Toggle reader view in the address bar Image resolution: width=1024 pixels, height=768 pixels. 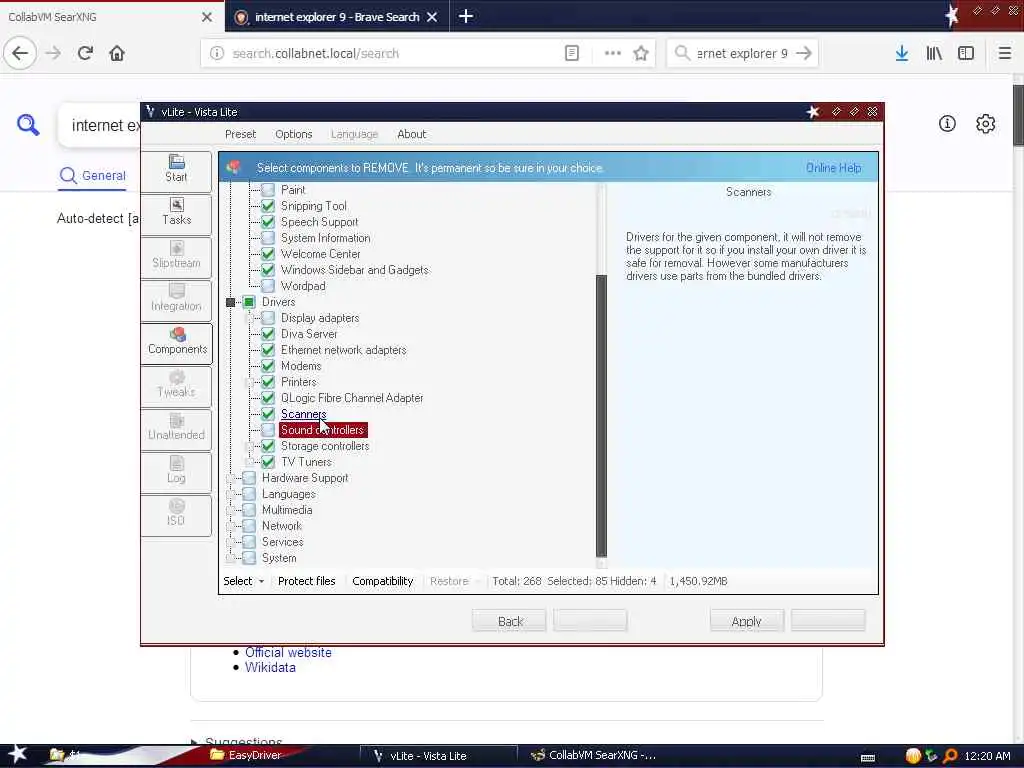pos(571,53)
